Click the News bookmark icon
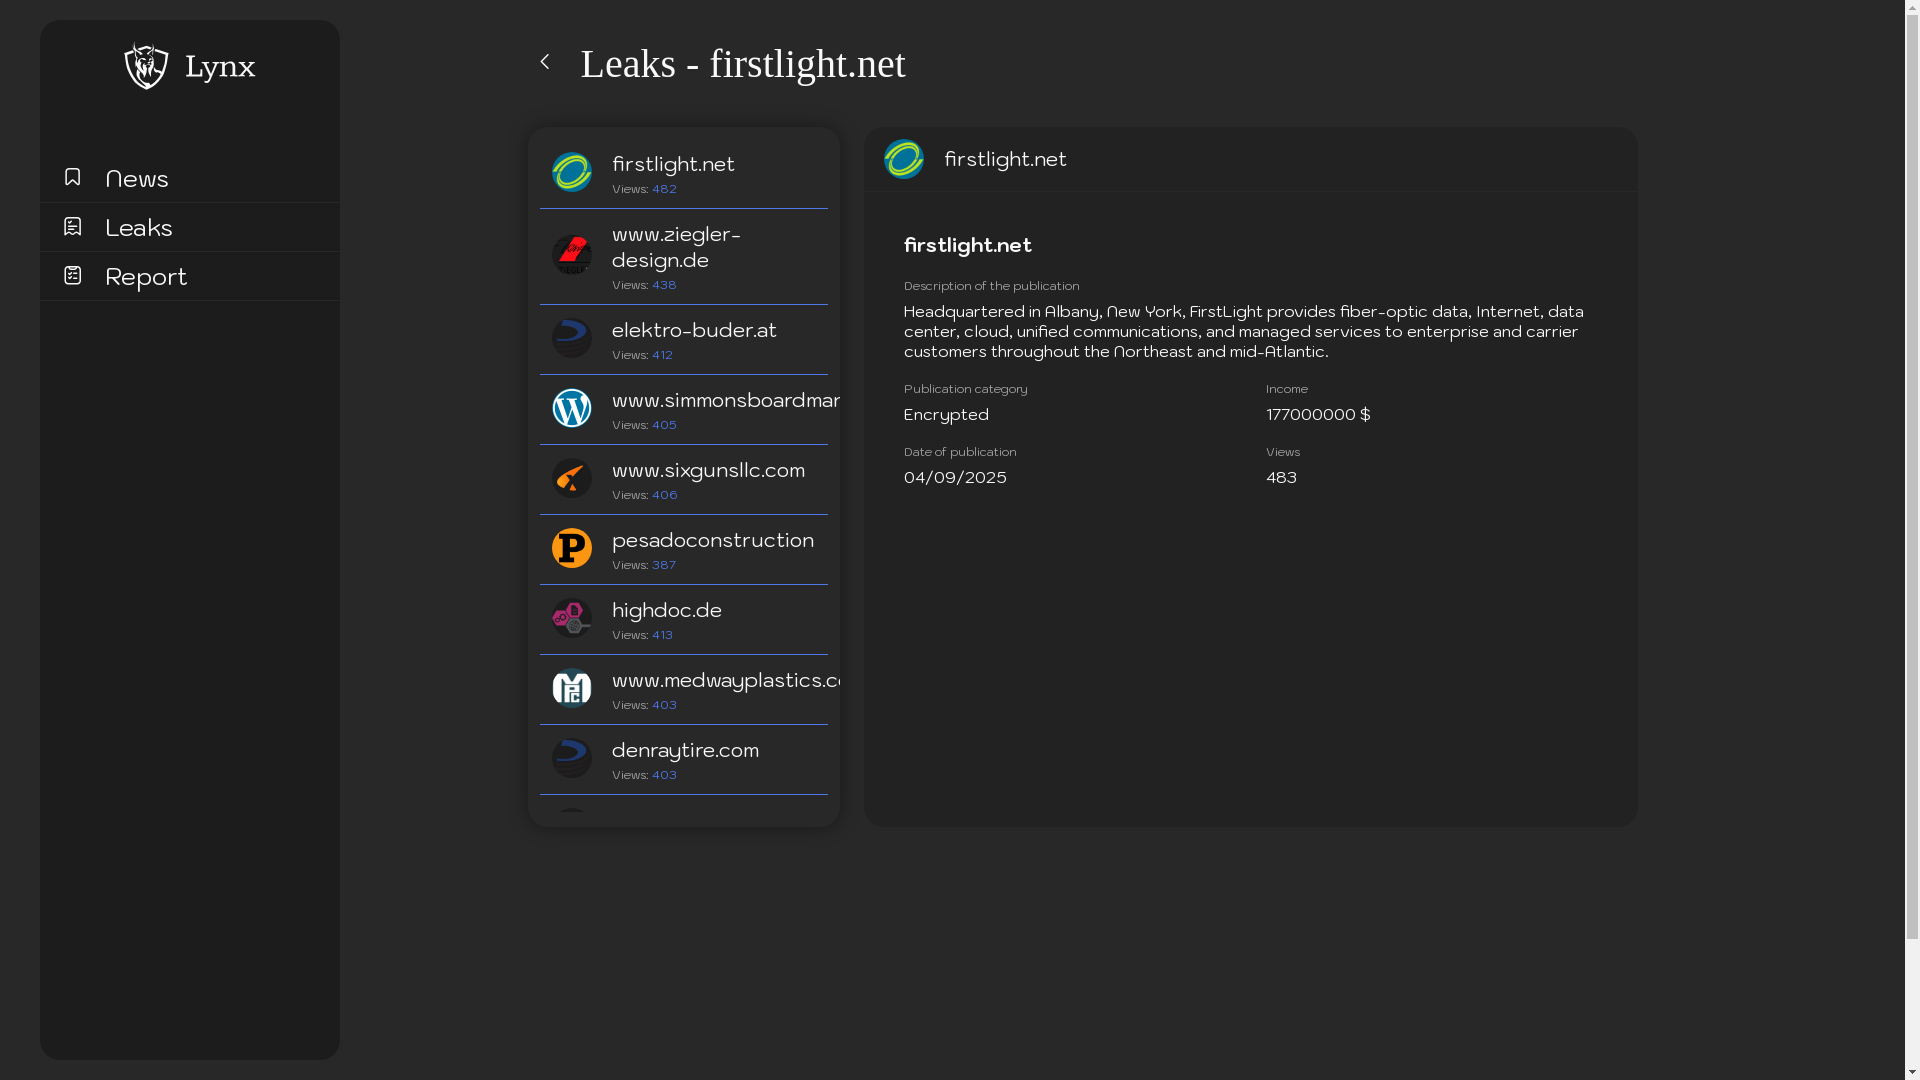The width and height of the screenshot is (1920, 1080). pos(72,177)
